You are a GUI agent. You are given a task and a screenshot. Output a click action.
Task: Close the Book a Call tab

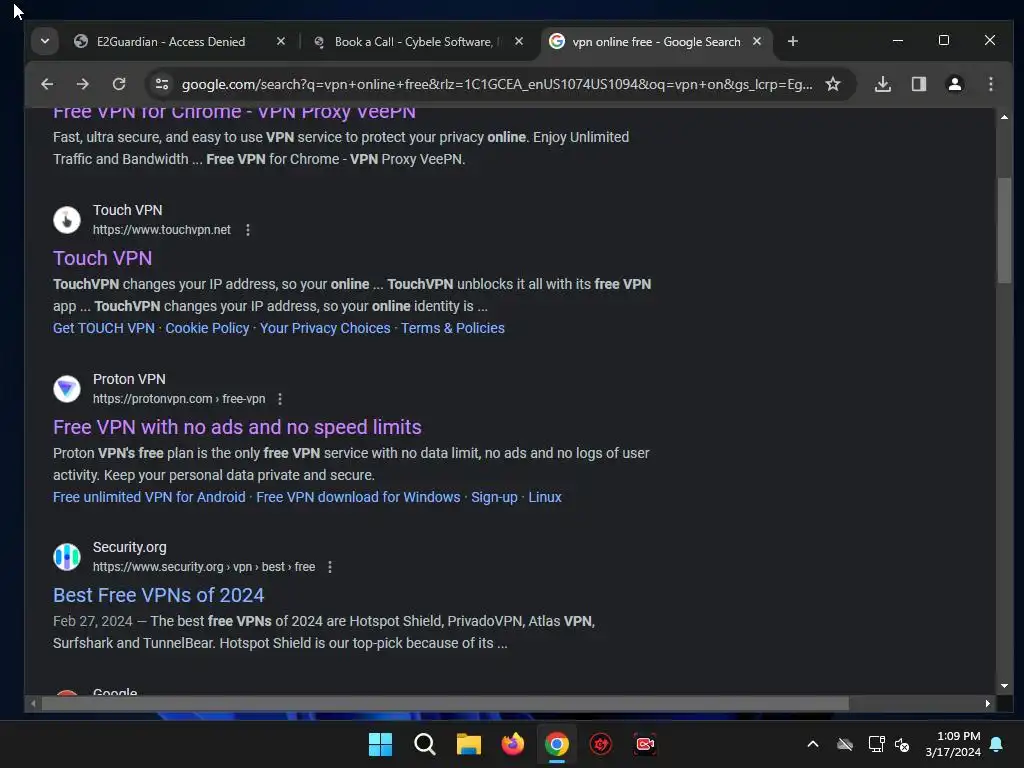(519, 41)
